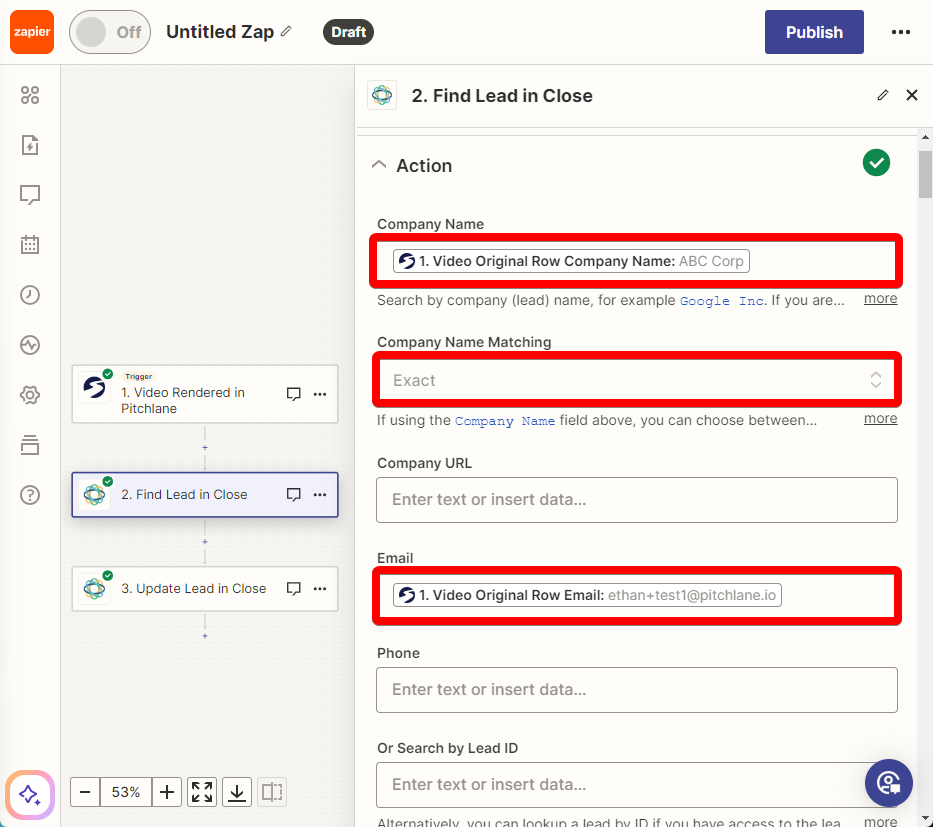Viewport: 933px width, 827px height.
Task: Open the top-right three-dot menu
Action: [901, 32]
